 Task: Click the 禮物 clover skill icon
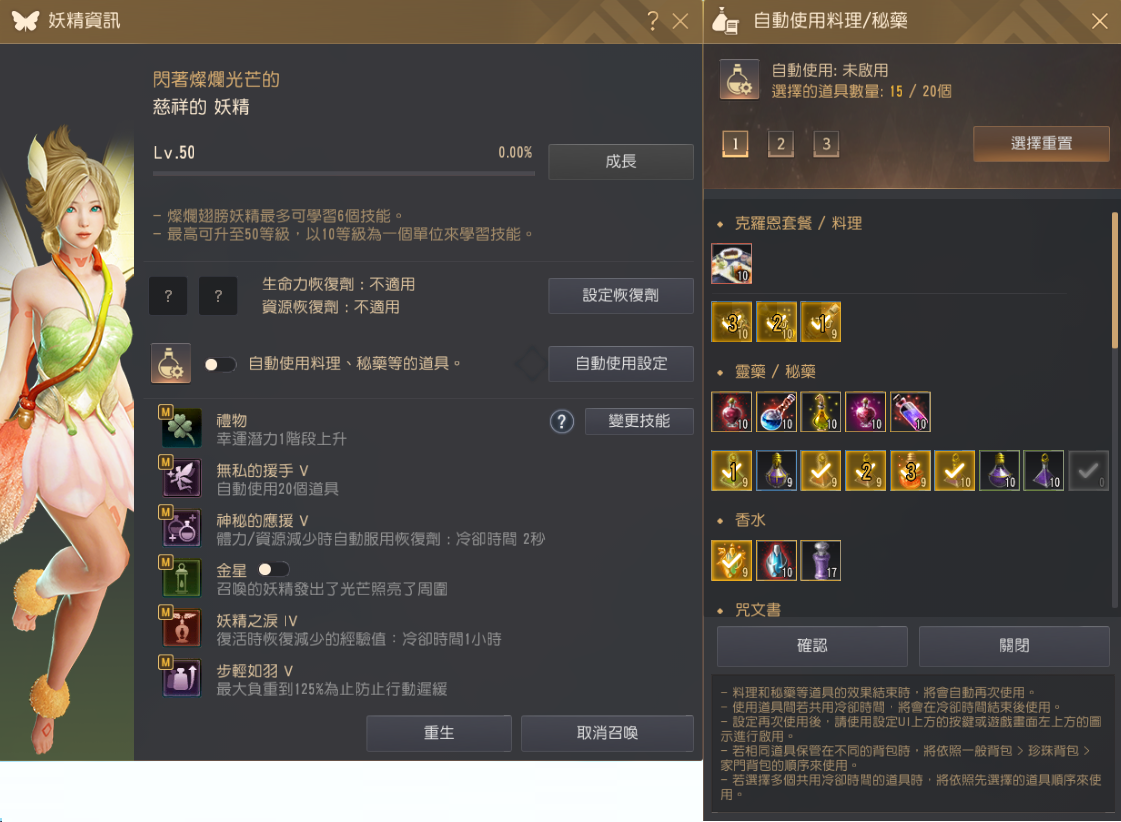[180, 427]
